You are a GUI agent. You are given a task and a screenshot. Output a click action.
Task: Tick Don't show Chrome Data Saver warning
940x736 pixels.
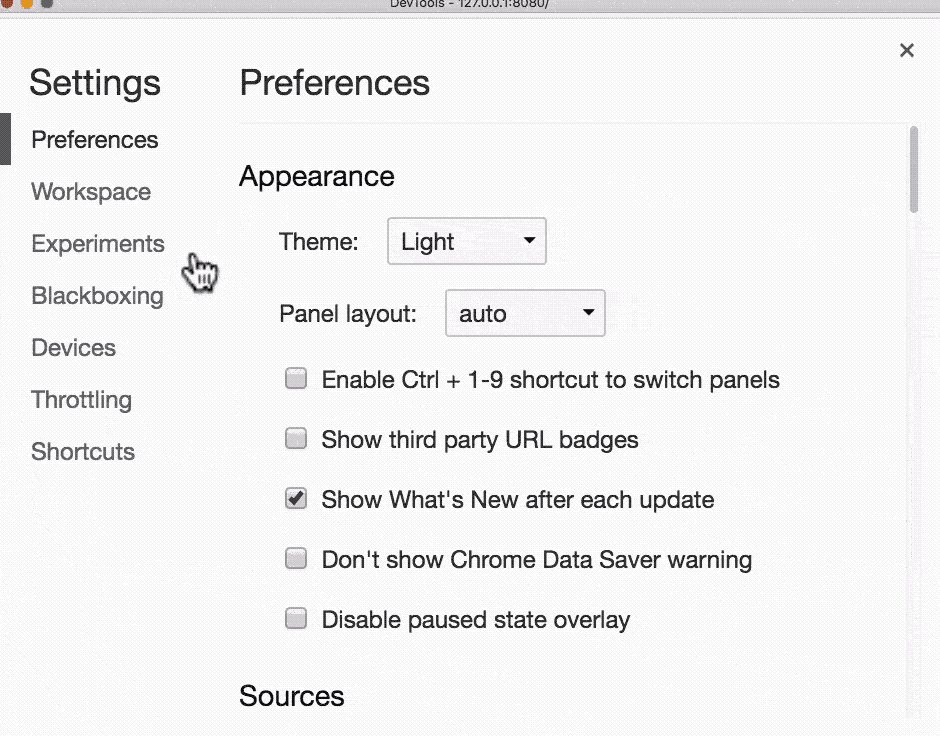click(x=296, y=559)
